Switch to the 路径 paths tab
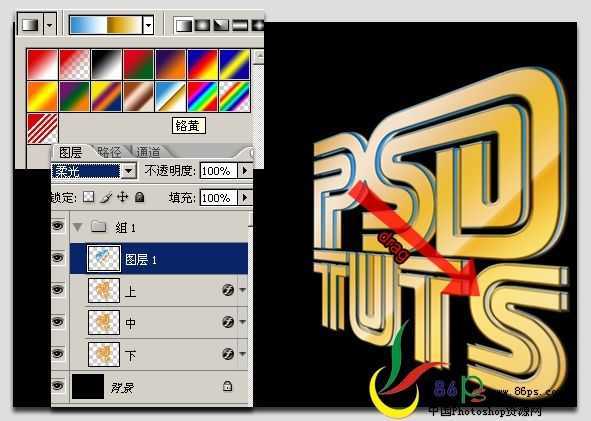Image resolution: width=591 pixels, height=421 pixels. 109,152
